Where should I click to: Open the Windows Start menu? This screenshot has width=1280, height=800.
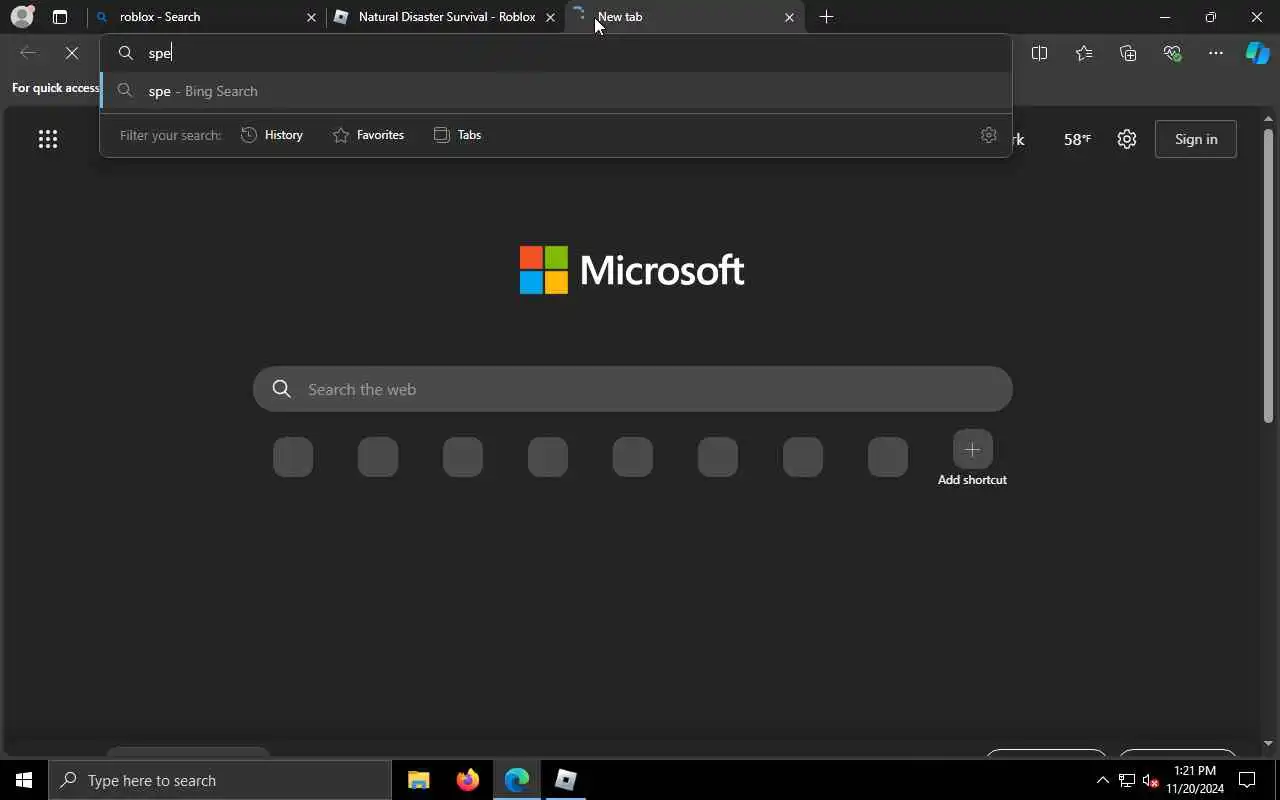tap(24, 780)
